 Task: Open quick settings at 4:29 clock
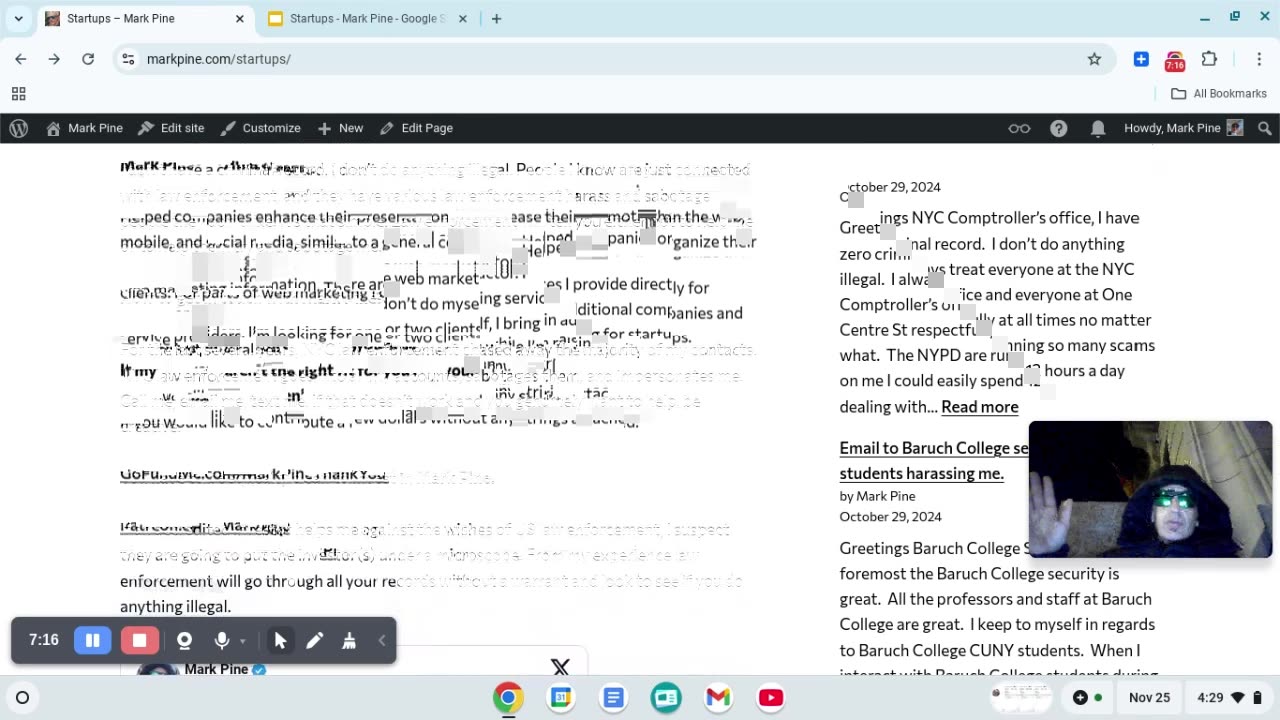click(1227, 697)
